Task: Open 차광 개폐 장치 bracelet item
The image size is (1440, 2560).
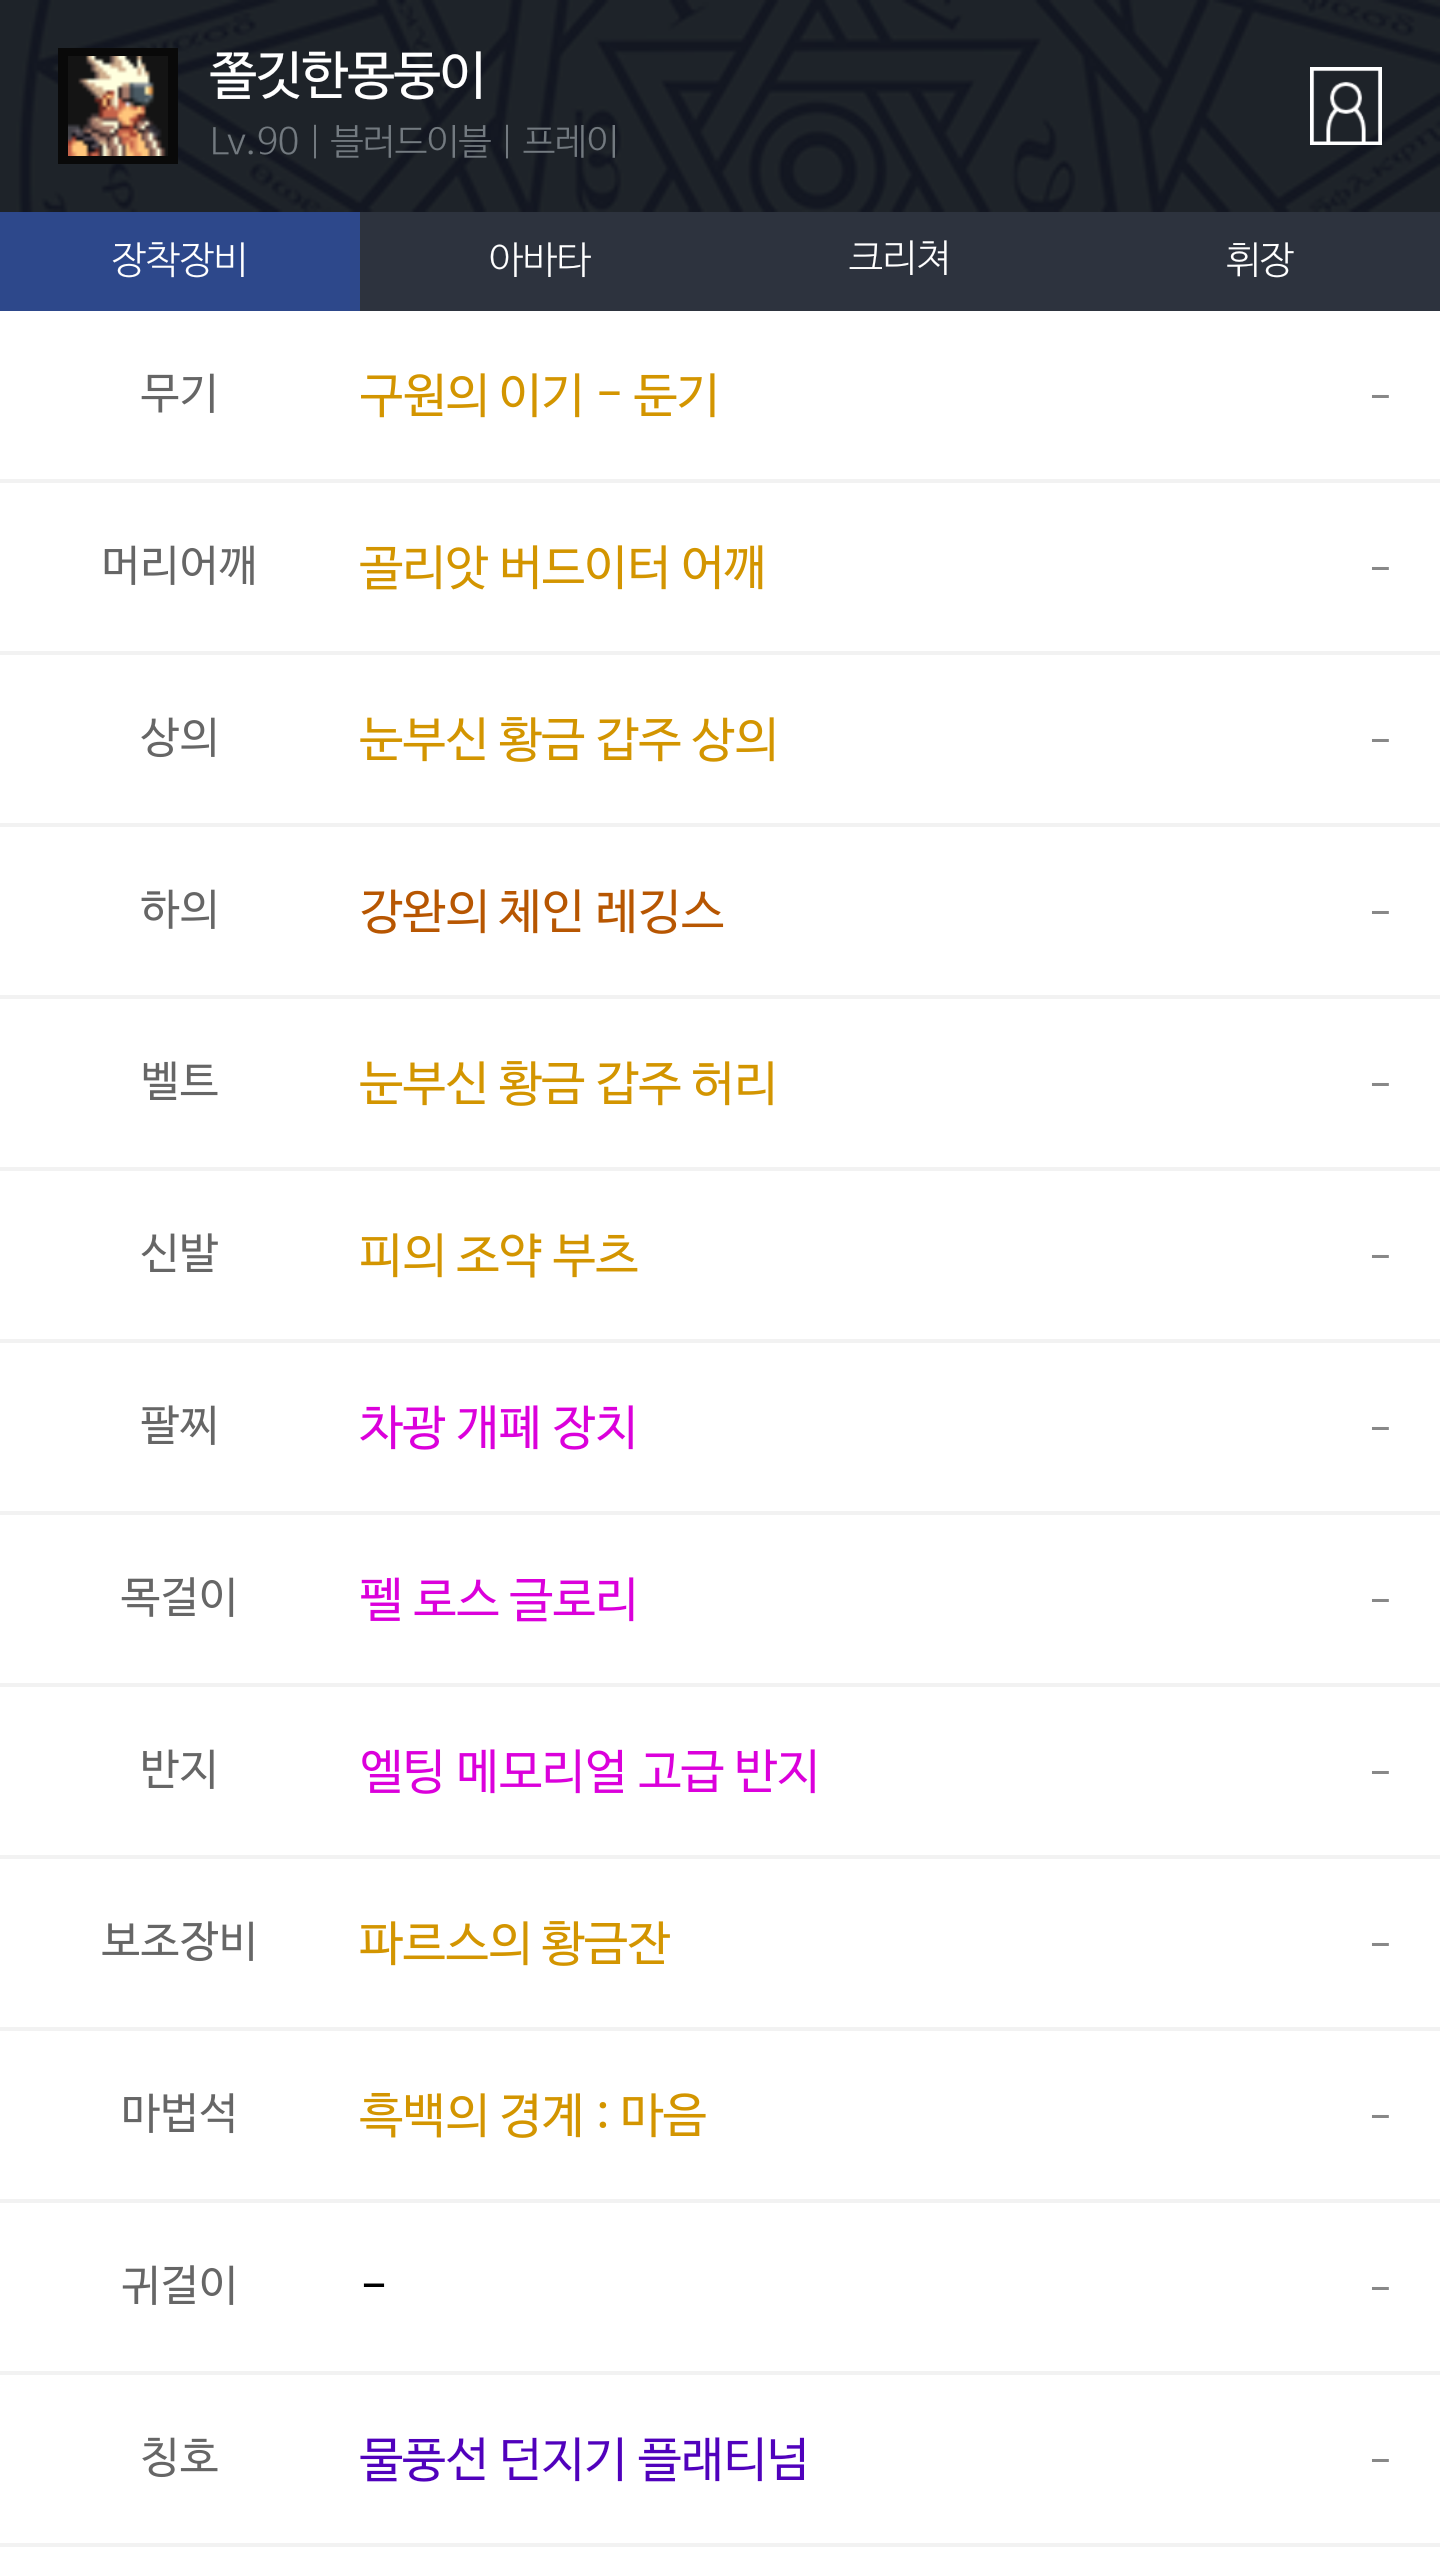Action: point(497,1427)
